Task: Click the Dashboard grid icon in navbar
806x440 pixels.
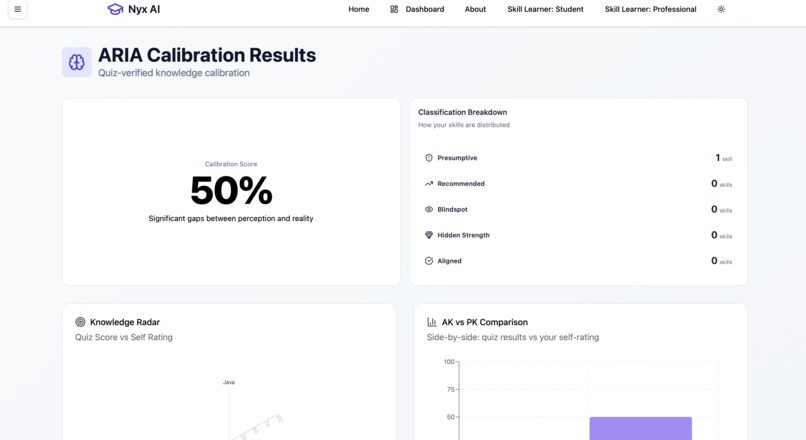Action: (x=394, y=9)
